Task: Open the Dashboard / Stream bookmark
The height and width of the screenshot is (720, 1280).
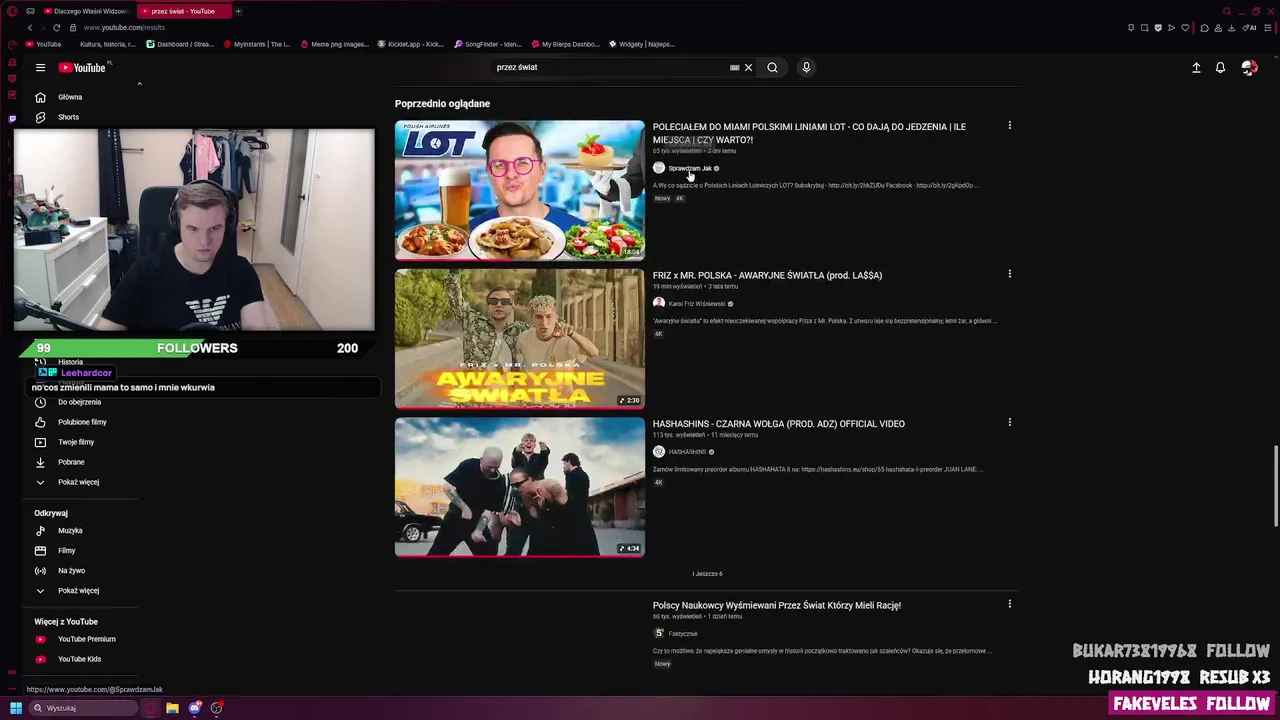Action: (180, 44)
